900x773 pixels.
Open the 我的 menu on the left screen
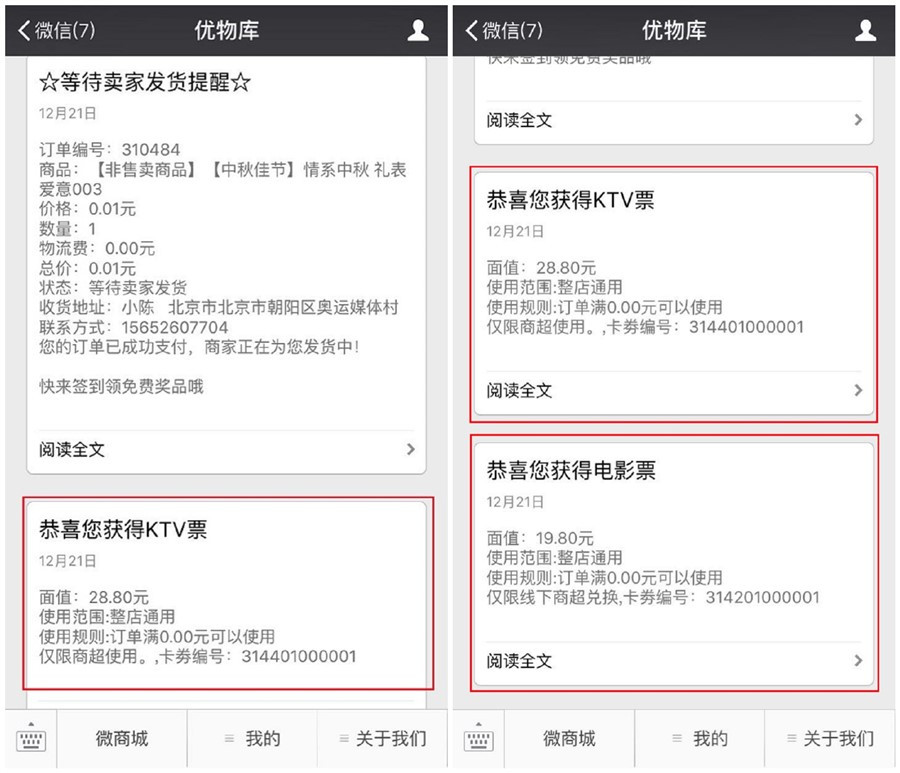tap(252, 739)
